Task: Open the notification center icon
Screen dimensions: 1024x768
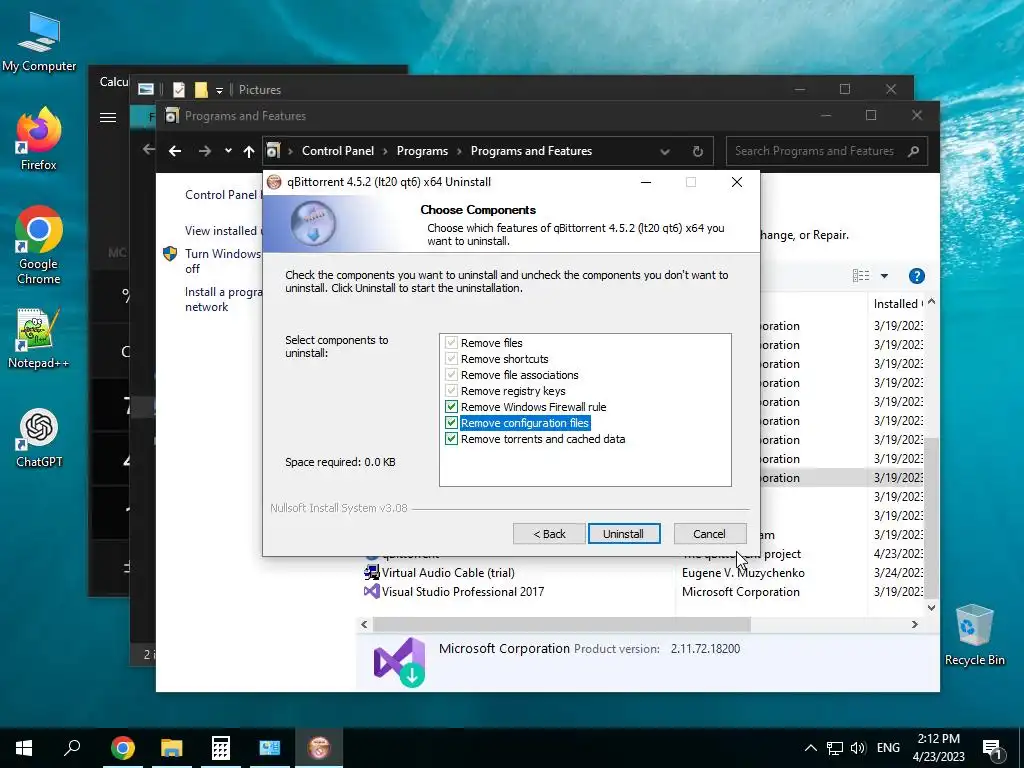Action: pyautogui.click(x=993, y=748)
